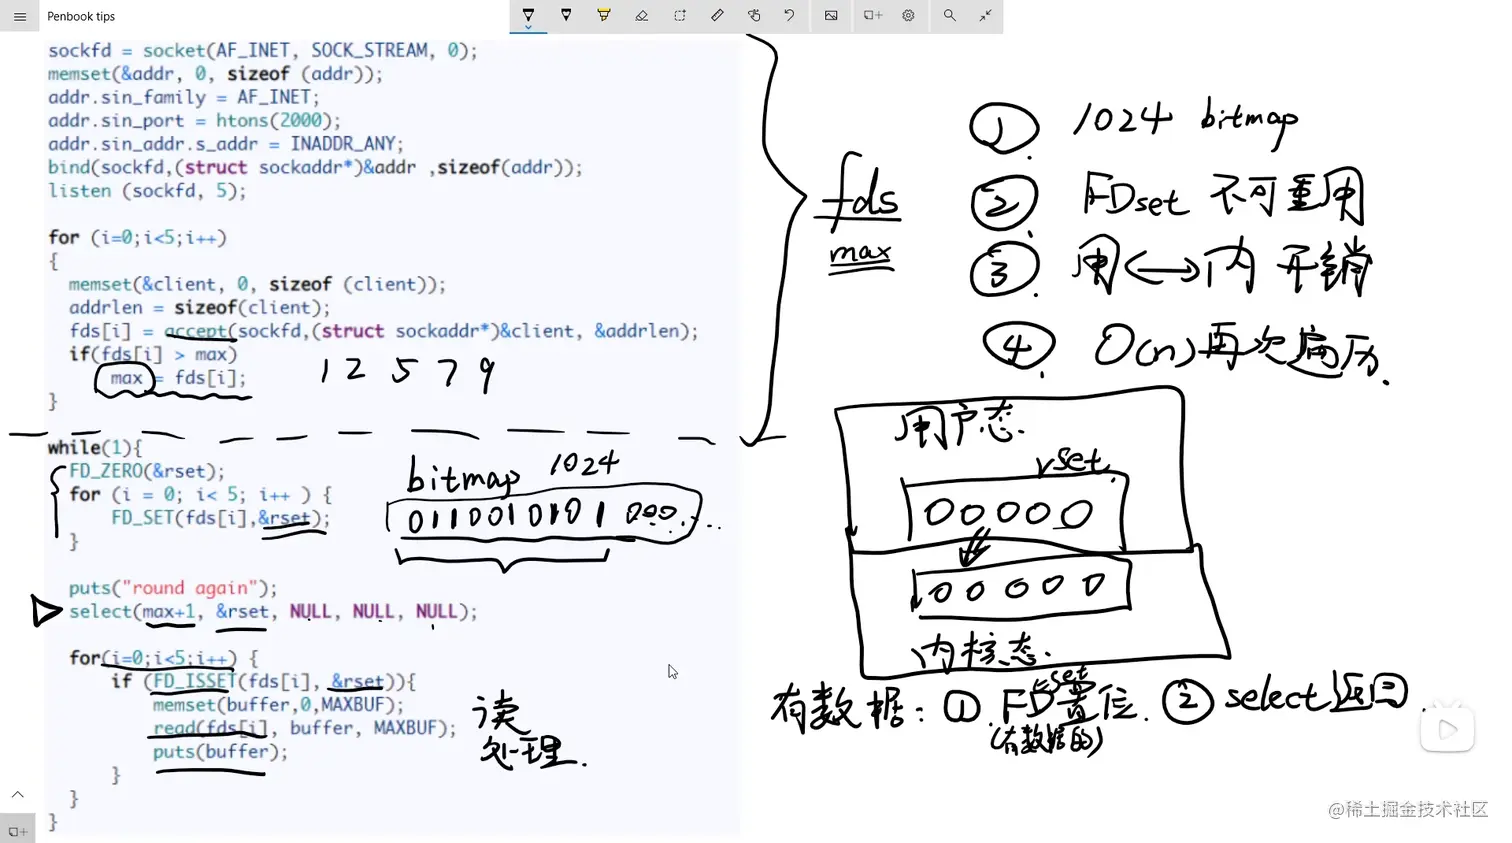Open the hamburger menu
The width and height of the screenshot is (1512, 843).
pos(19,16)
